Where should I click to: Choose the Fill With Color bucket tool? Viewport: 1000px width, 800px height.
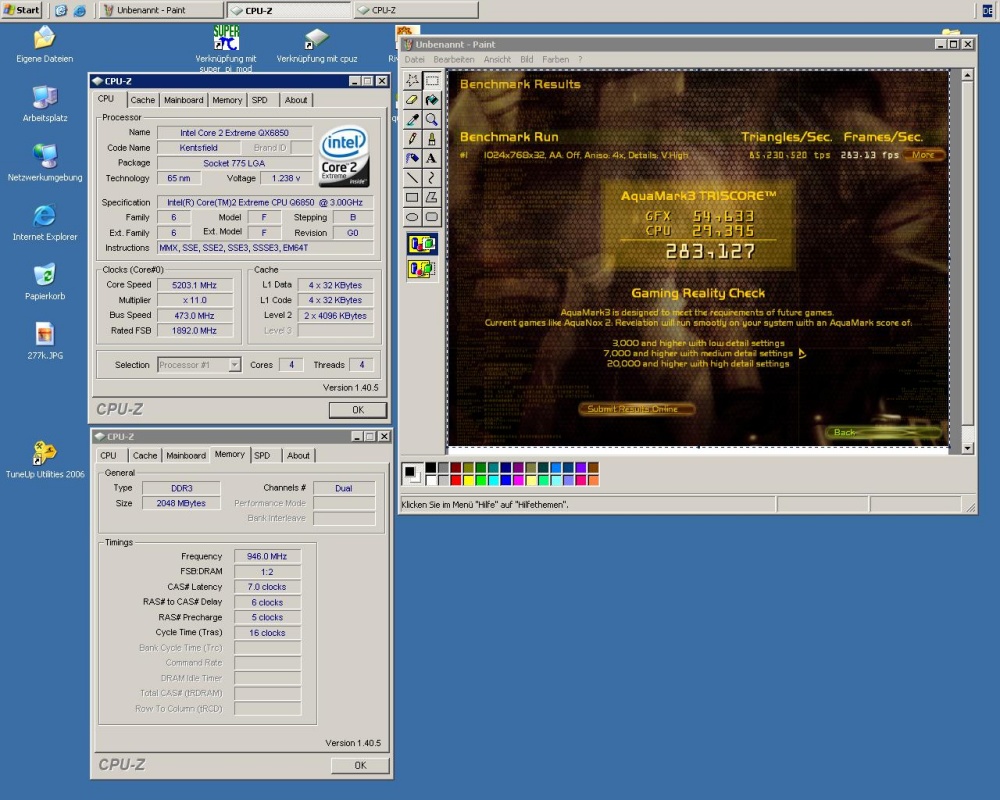click(432, 100)
